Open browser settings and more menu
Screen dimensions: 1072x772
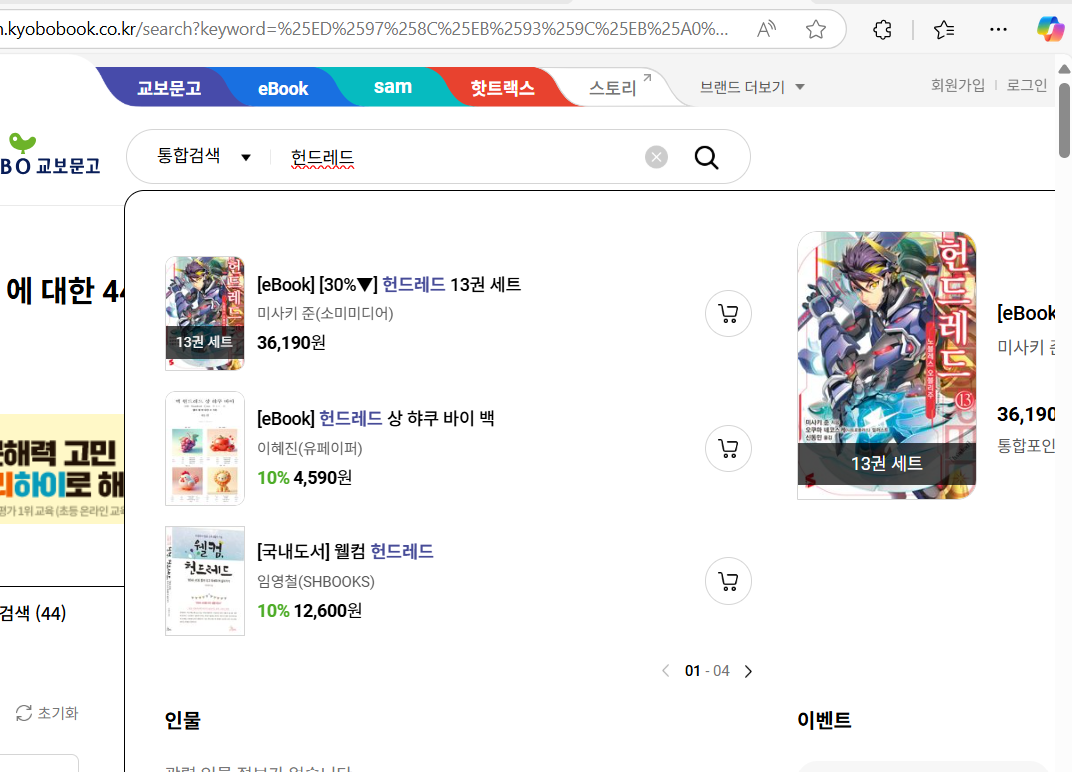998,29
